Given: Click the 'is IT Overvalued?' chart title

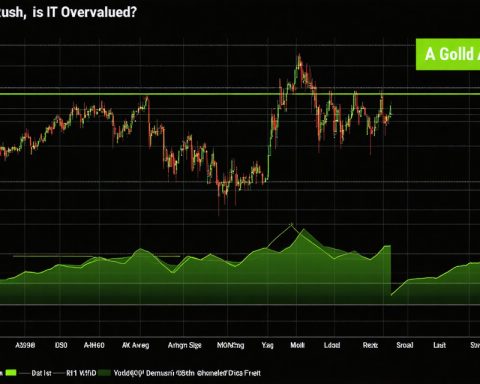Looking at the screenshot, I should tap(85, 12).
